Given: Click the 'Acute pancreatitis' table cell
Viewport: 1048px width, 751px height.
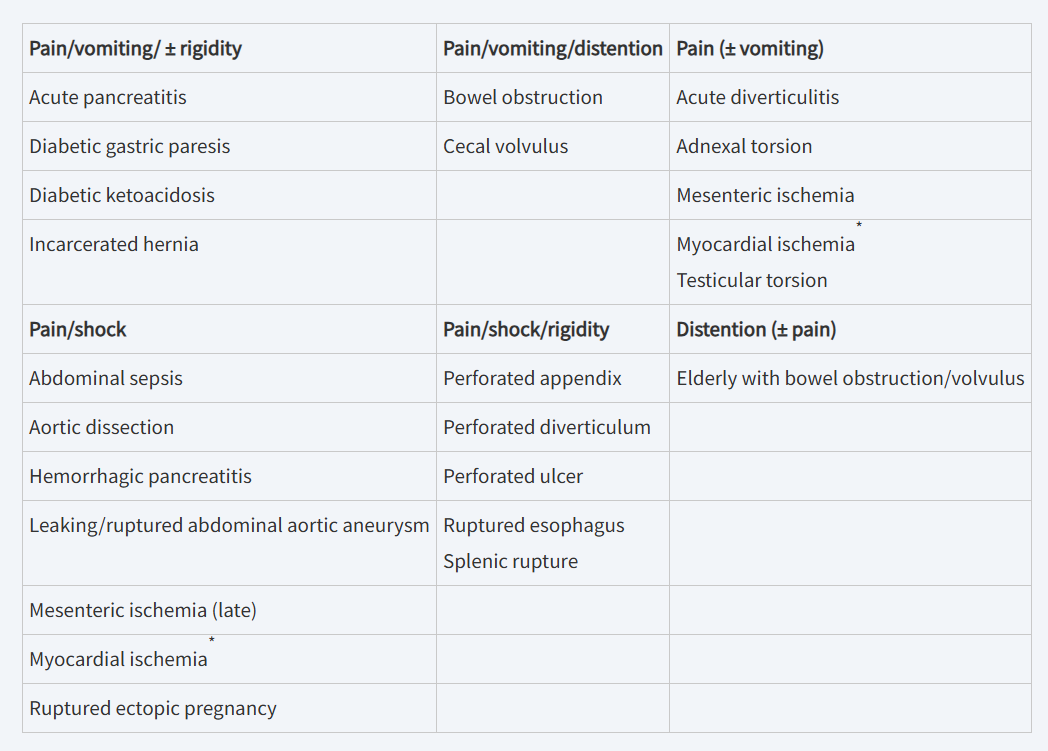Looking at the screenshot, I should pyautogui.click(x=229, y=97).
